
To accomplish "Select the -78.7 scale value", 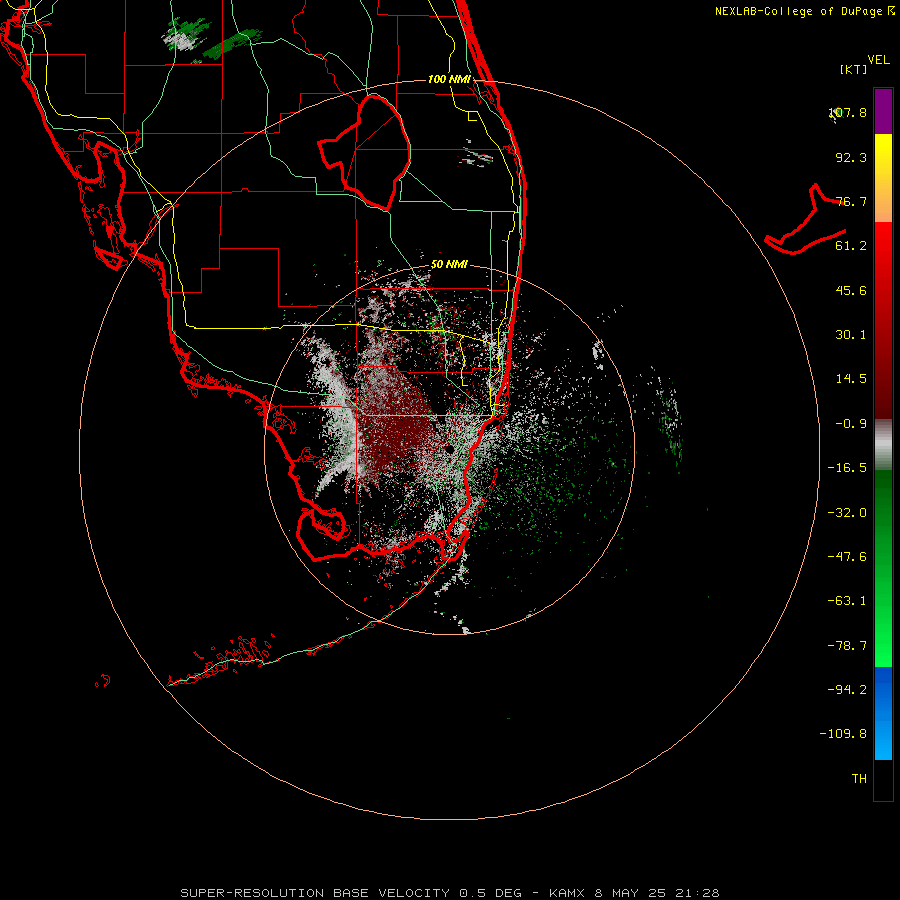I will click(847, 646).
